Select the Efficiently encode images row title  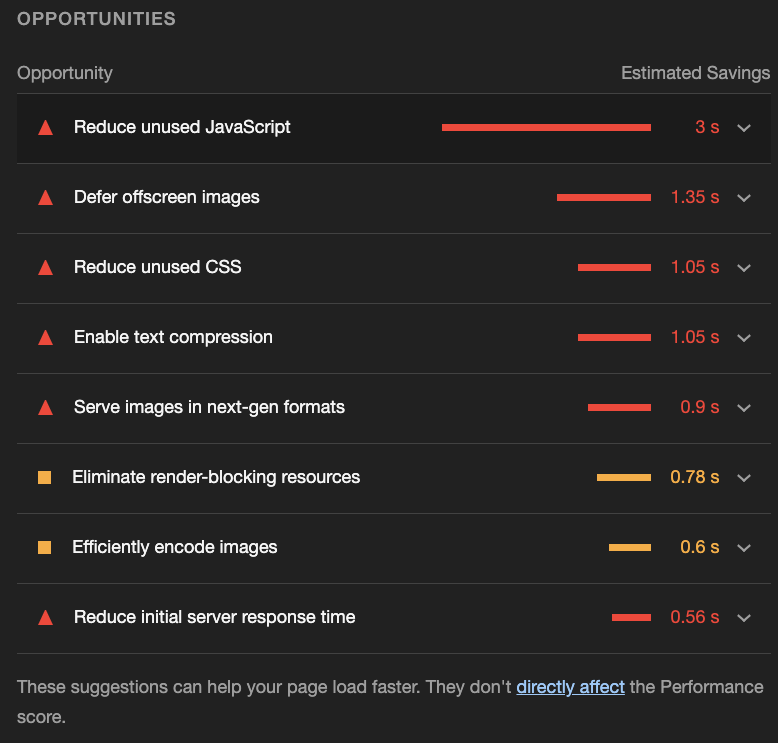coord(175,547)
